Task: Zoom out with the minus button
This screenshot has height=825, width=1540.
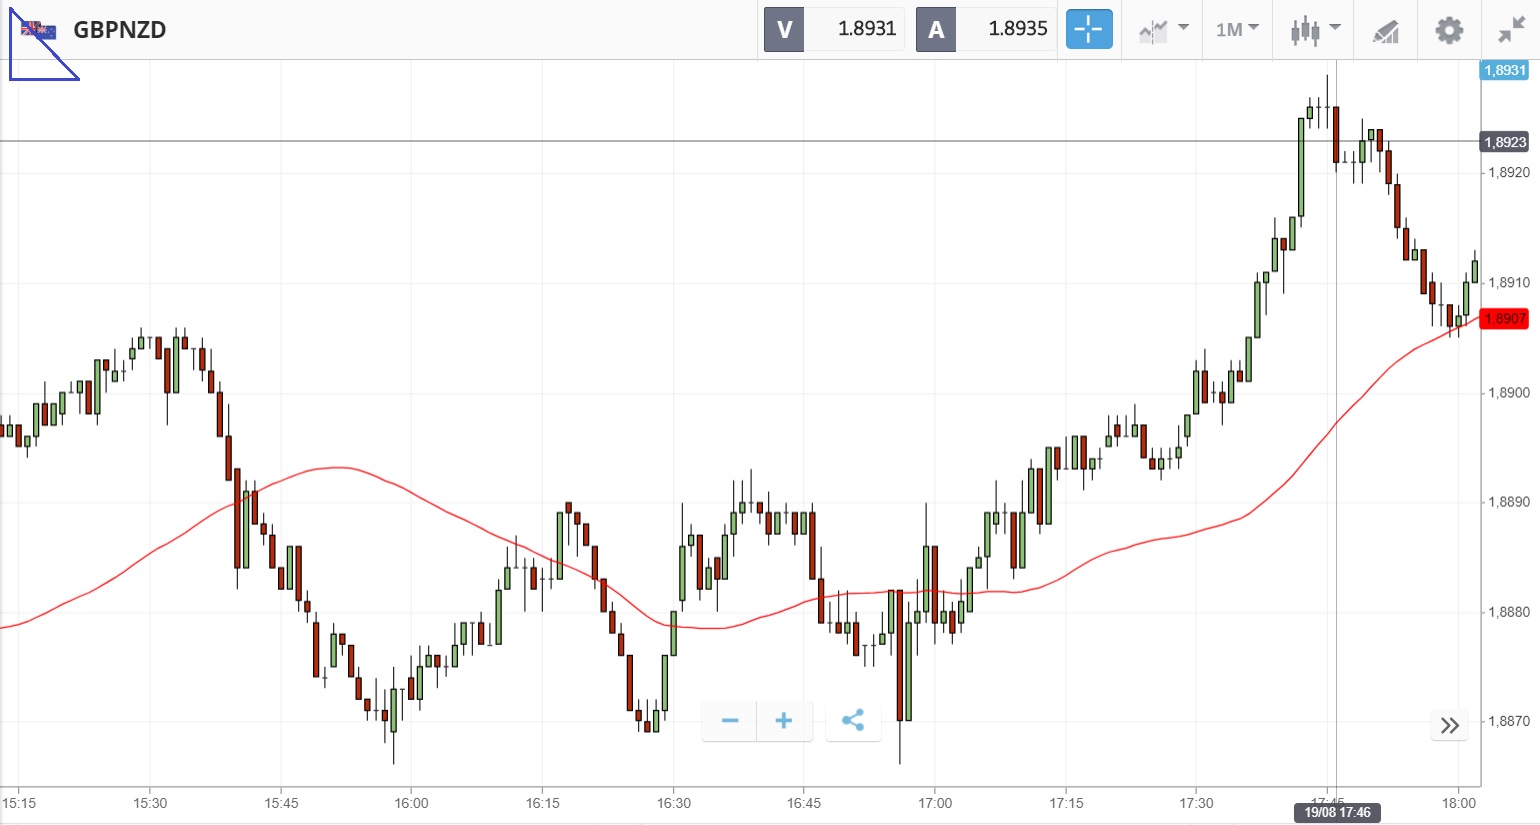Action: (730, 721)
